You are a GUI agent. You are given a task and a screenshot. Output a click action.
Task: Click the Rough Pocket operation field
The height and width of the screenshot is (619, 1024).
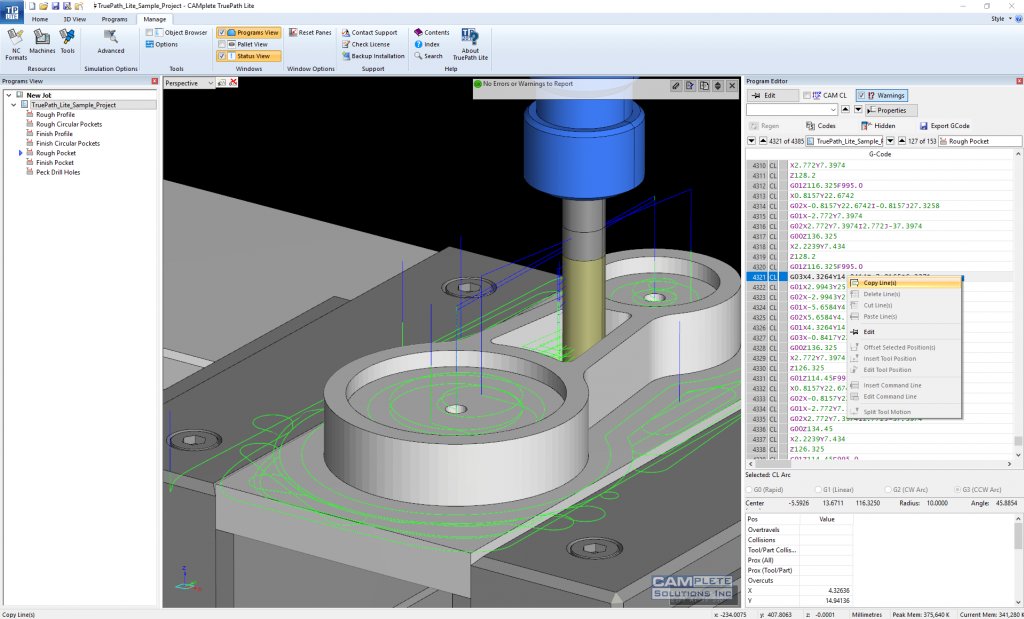point(980,141)
